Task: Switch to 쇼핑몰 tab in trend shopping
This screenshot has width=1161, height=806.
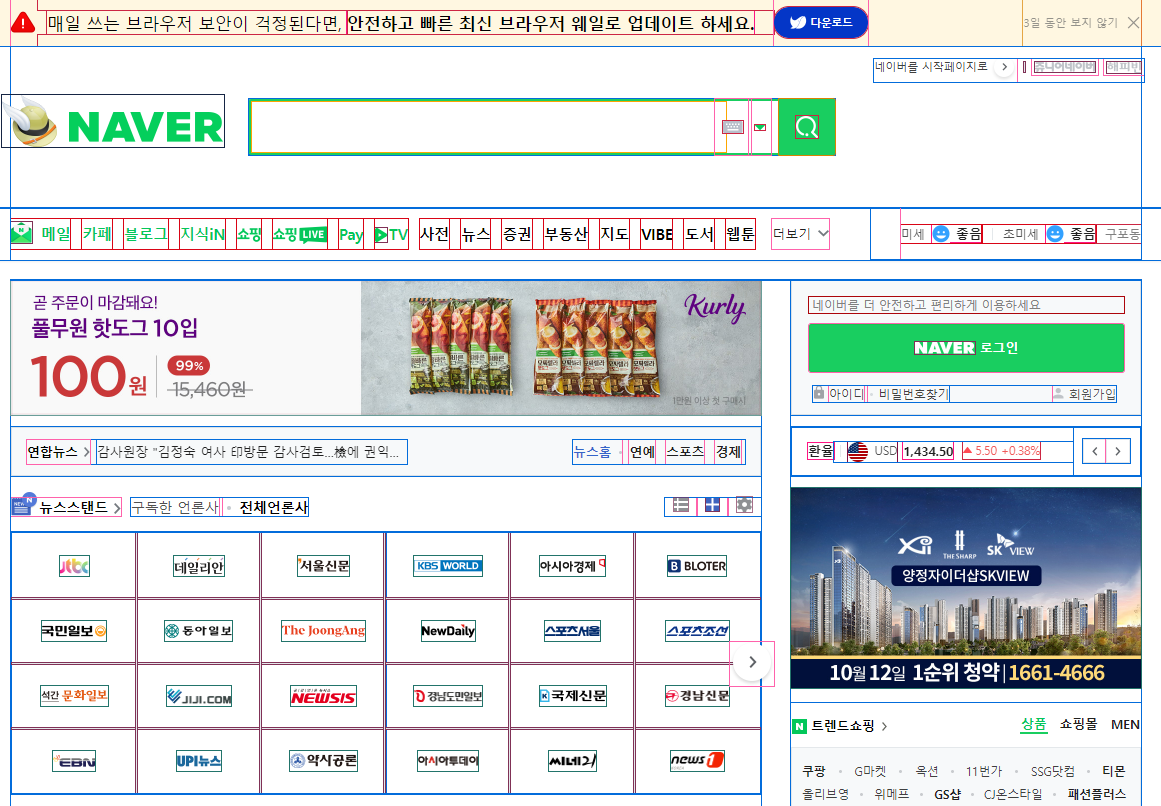Action: point(1078,725)
